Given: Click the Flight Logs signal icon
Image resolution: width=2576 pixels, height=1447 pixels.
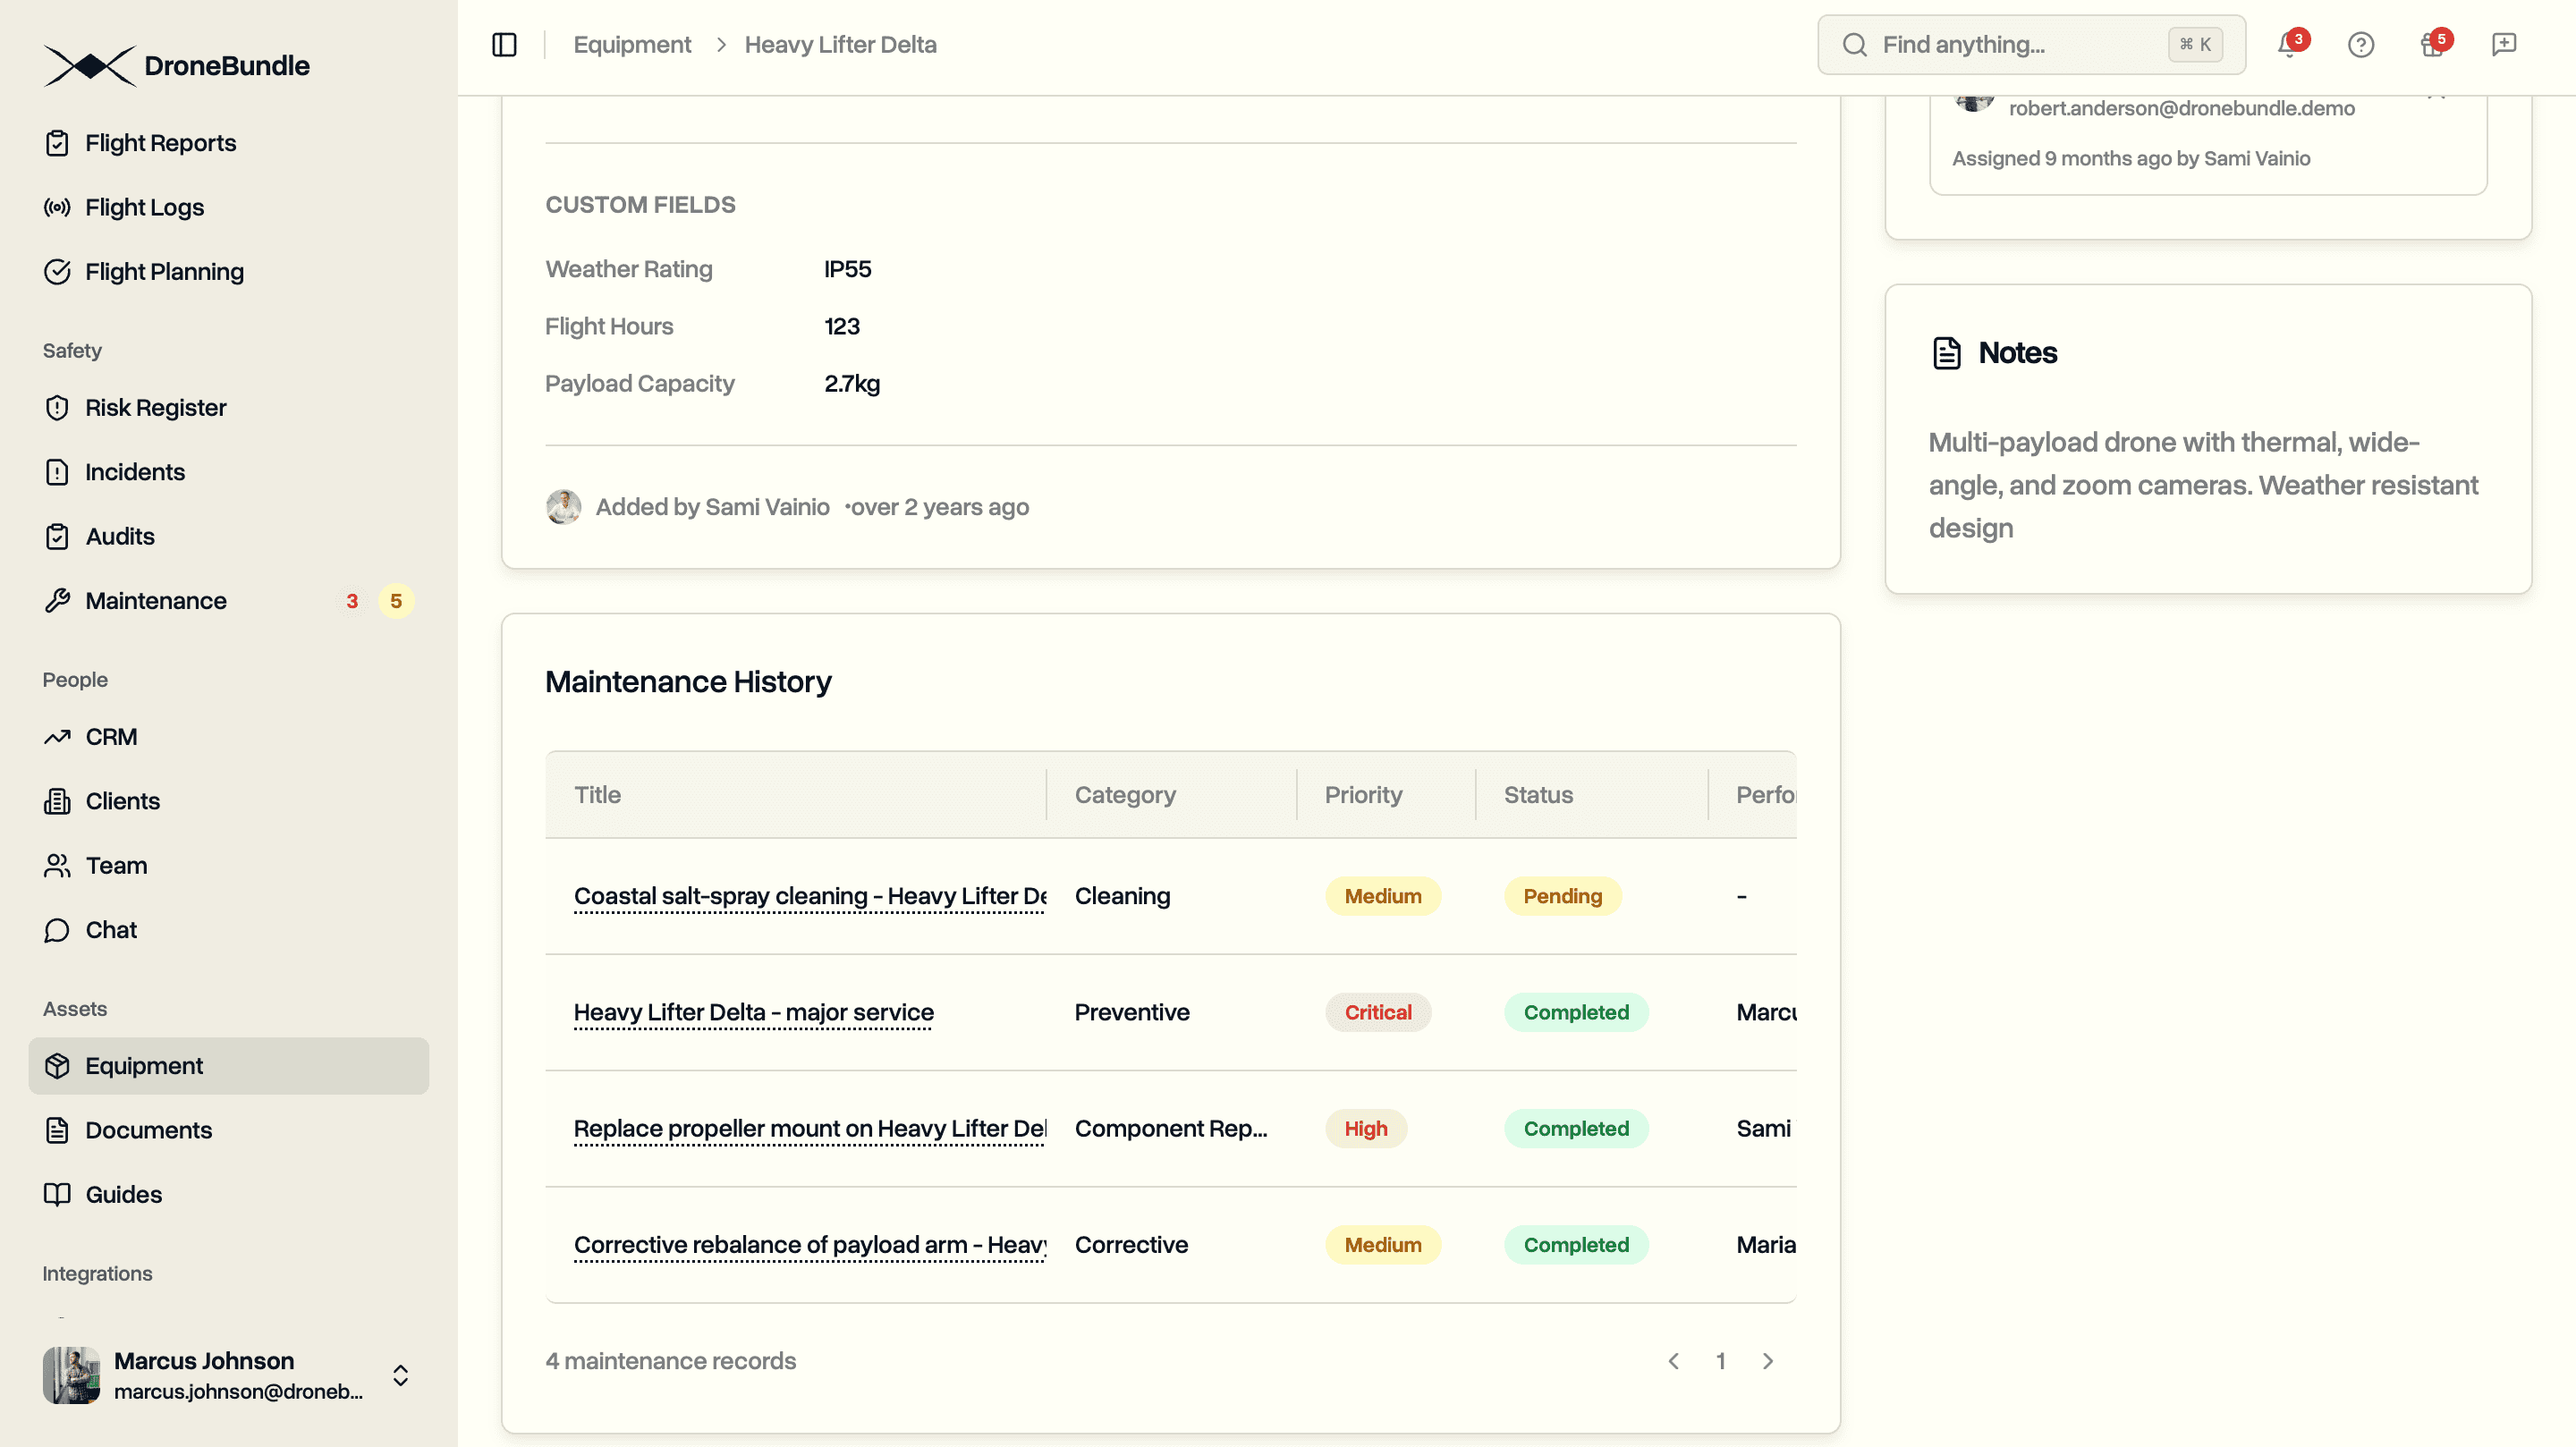Looking at the screenshot, I should tap(57, 207).
